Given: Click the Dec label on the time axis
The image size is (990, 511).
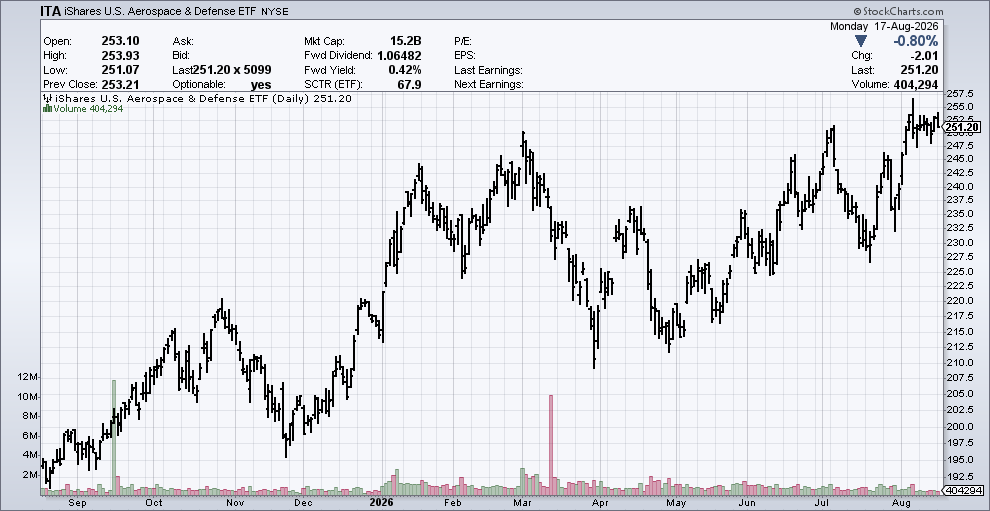Looking at the screenshot, I should (x=303, y=503).
